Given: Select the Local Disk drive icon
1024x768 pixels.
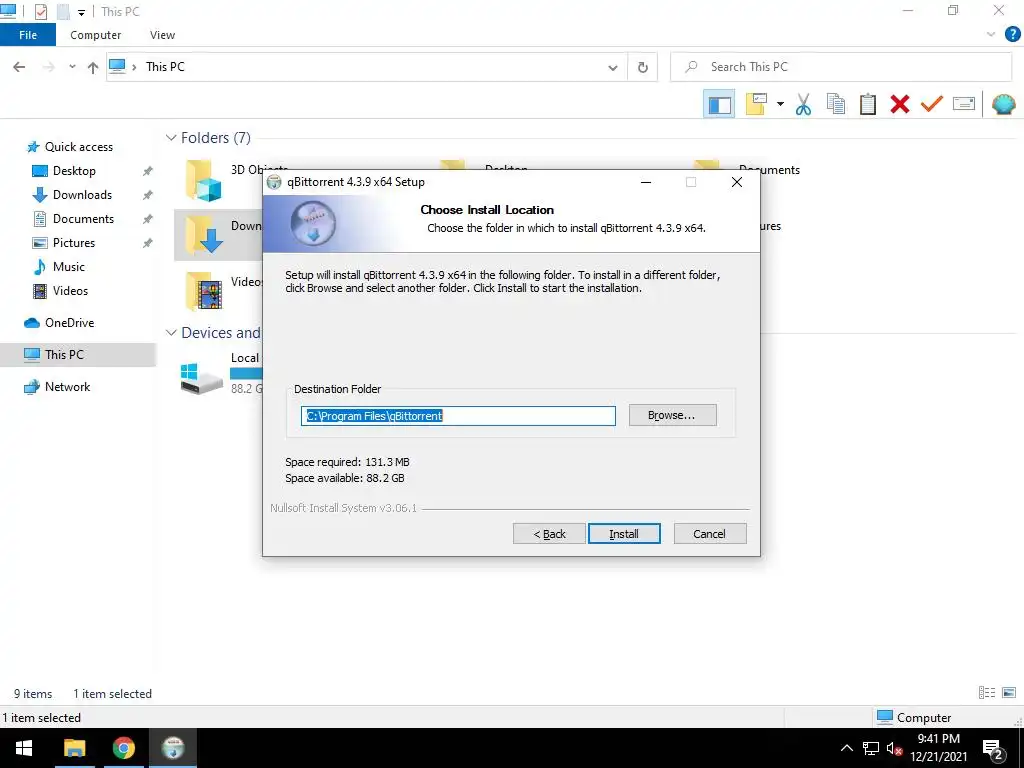Looking at the screenshot, I should click(x=202, y=379).
